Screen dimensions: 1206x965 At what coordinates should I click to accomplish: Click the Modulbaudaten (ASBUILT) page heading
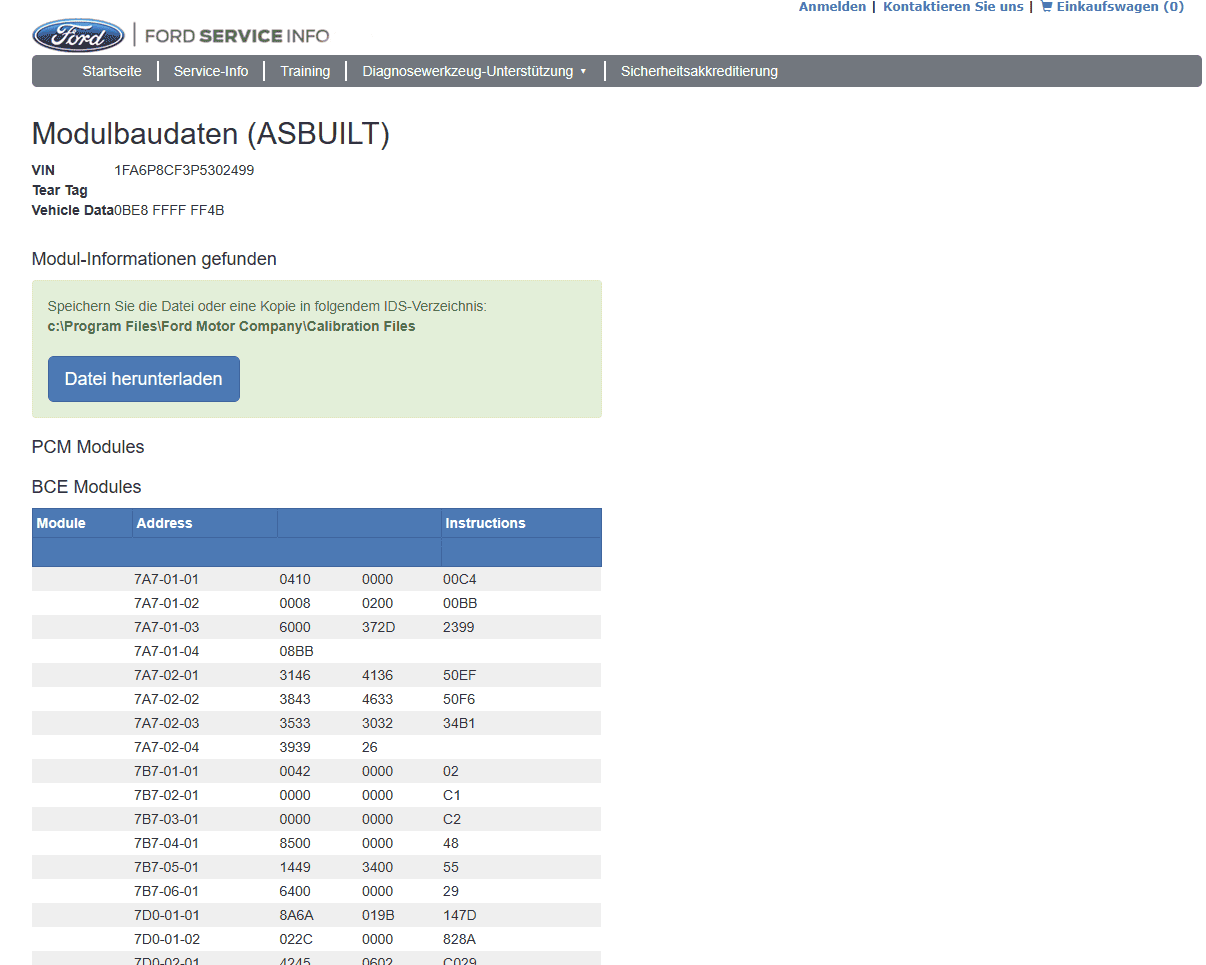pos(211,134)
